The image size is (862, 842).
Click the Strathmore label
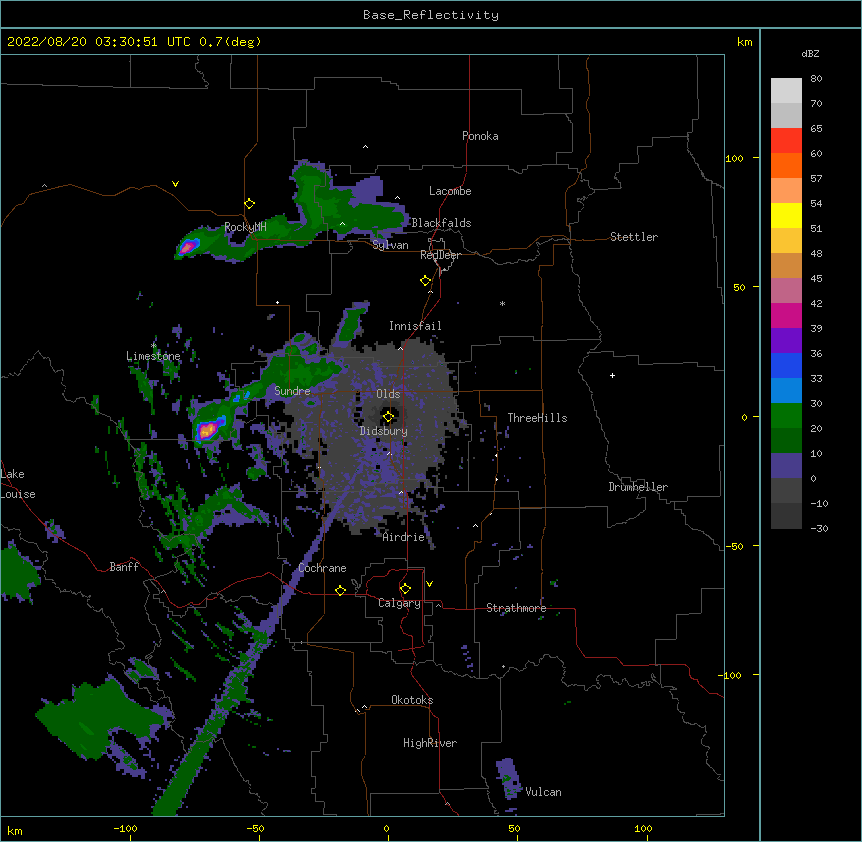516,608
